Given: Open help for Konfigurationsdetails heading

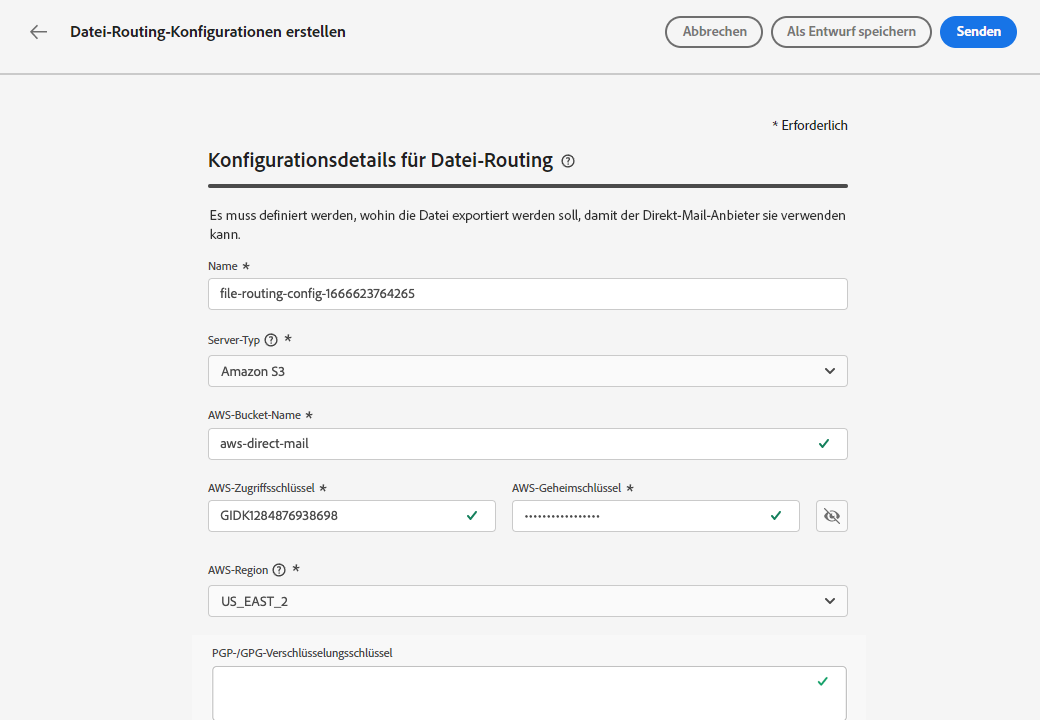Looking at the screenshot, I should click(x=568, y=161).
